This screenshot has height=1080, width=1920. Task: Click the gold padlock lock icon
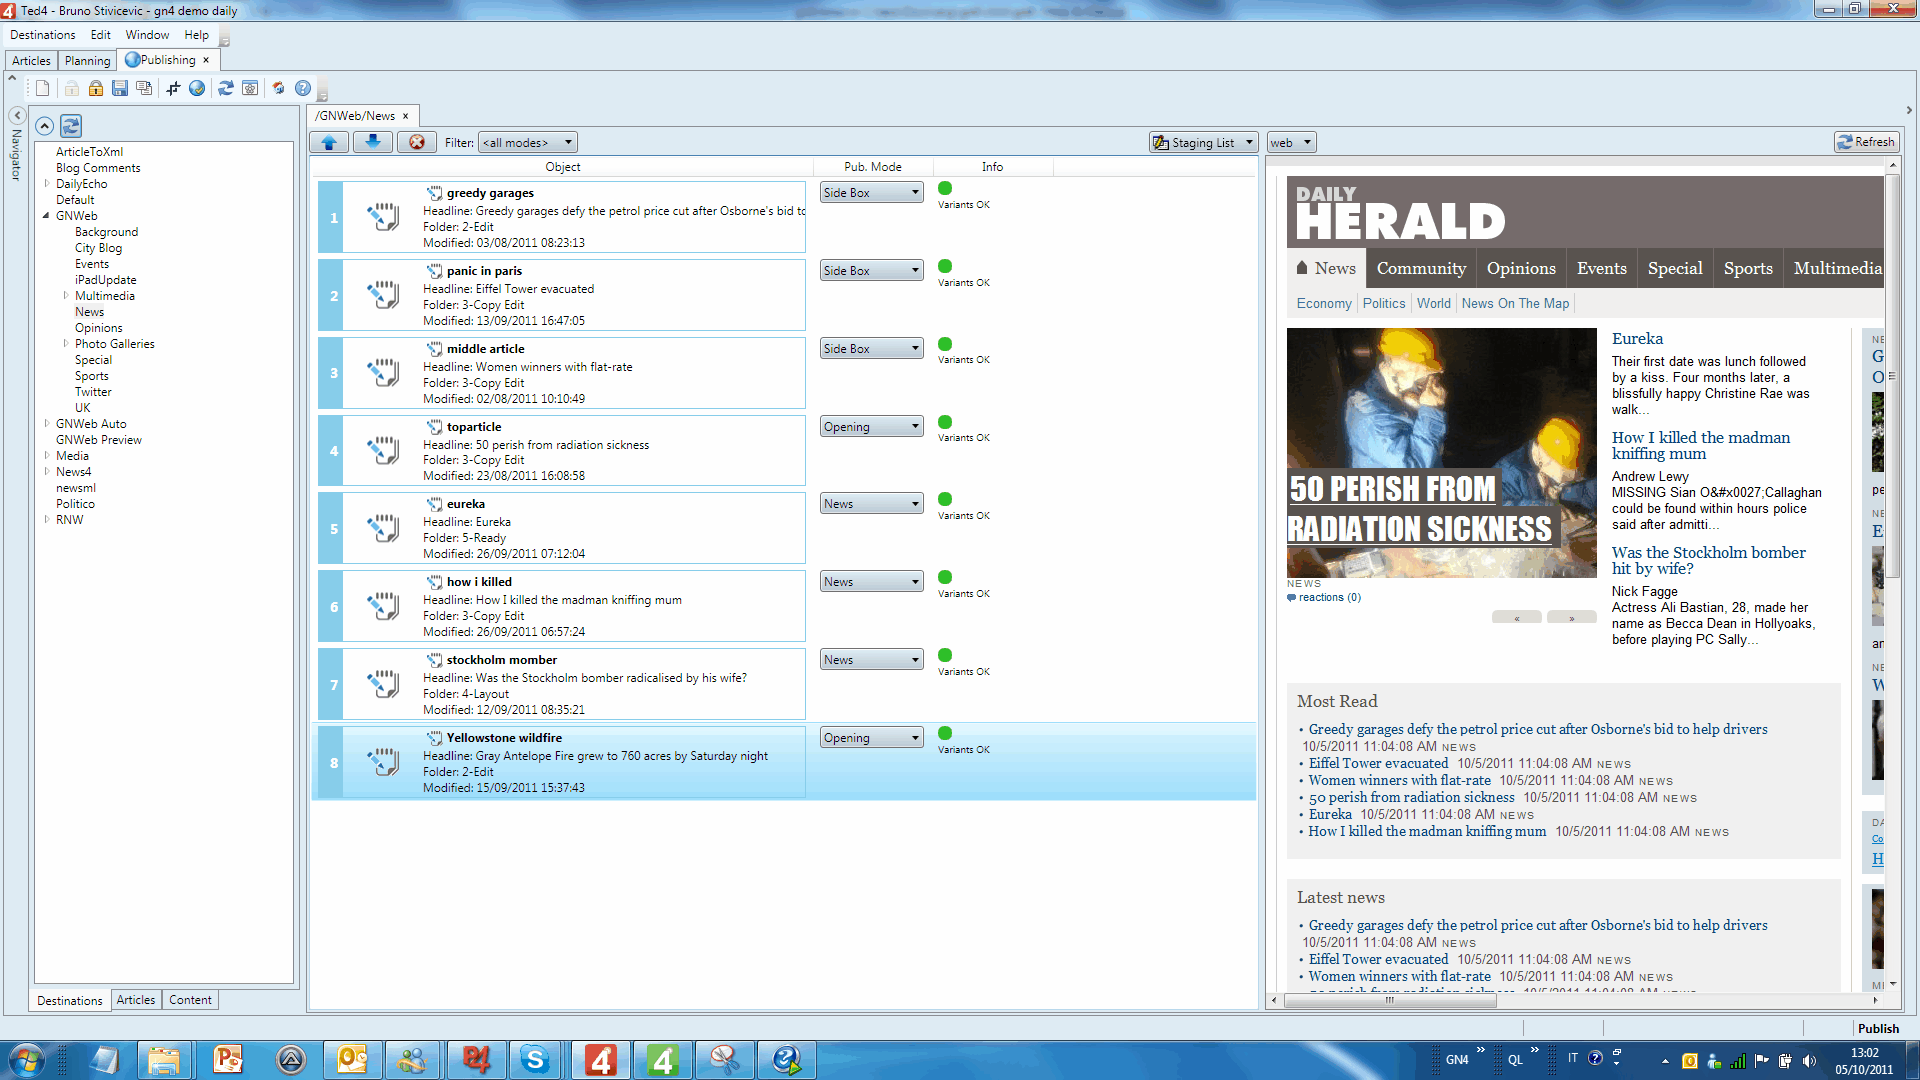[x=96, y=88]
